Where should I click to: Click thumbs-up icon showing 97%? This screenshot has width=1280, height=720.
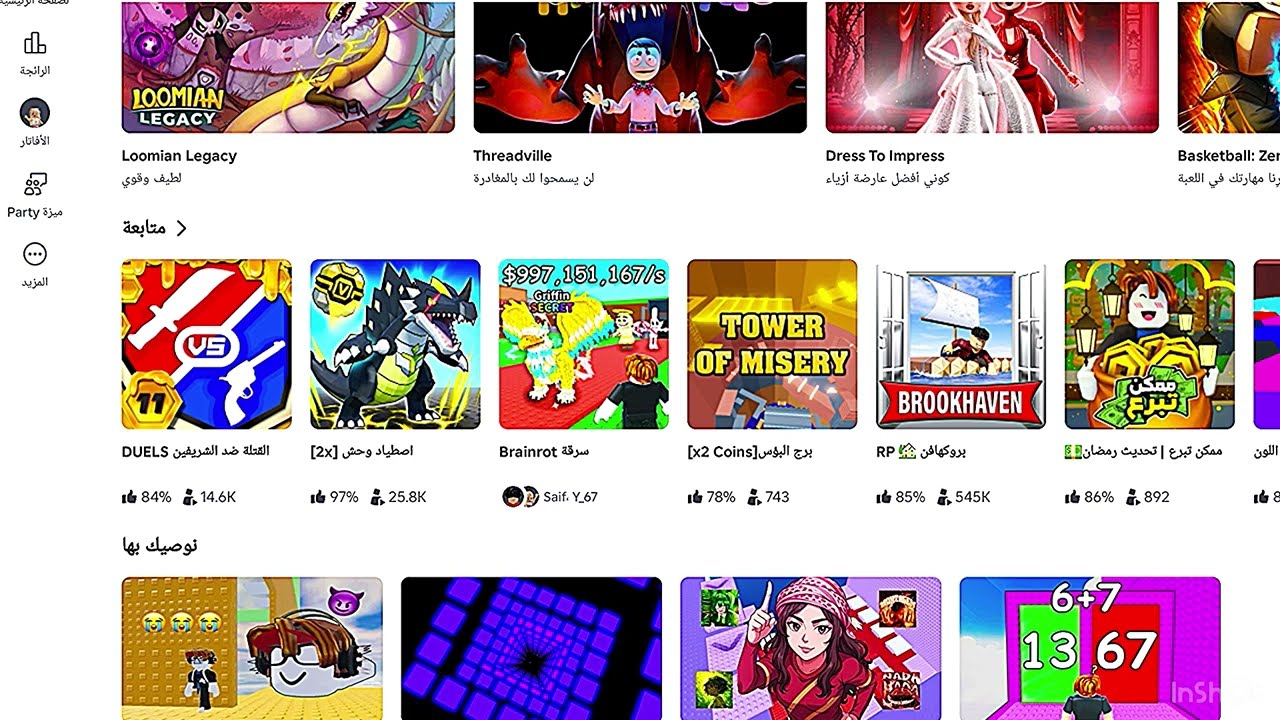point(318,497)
